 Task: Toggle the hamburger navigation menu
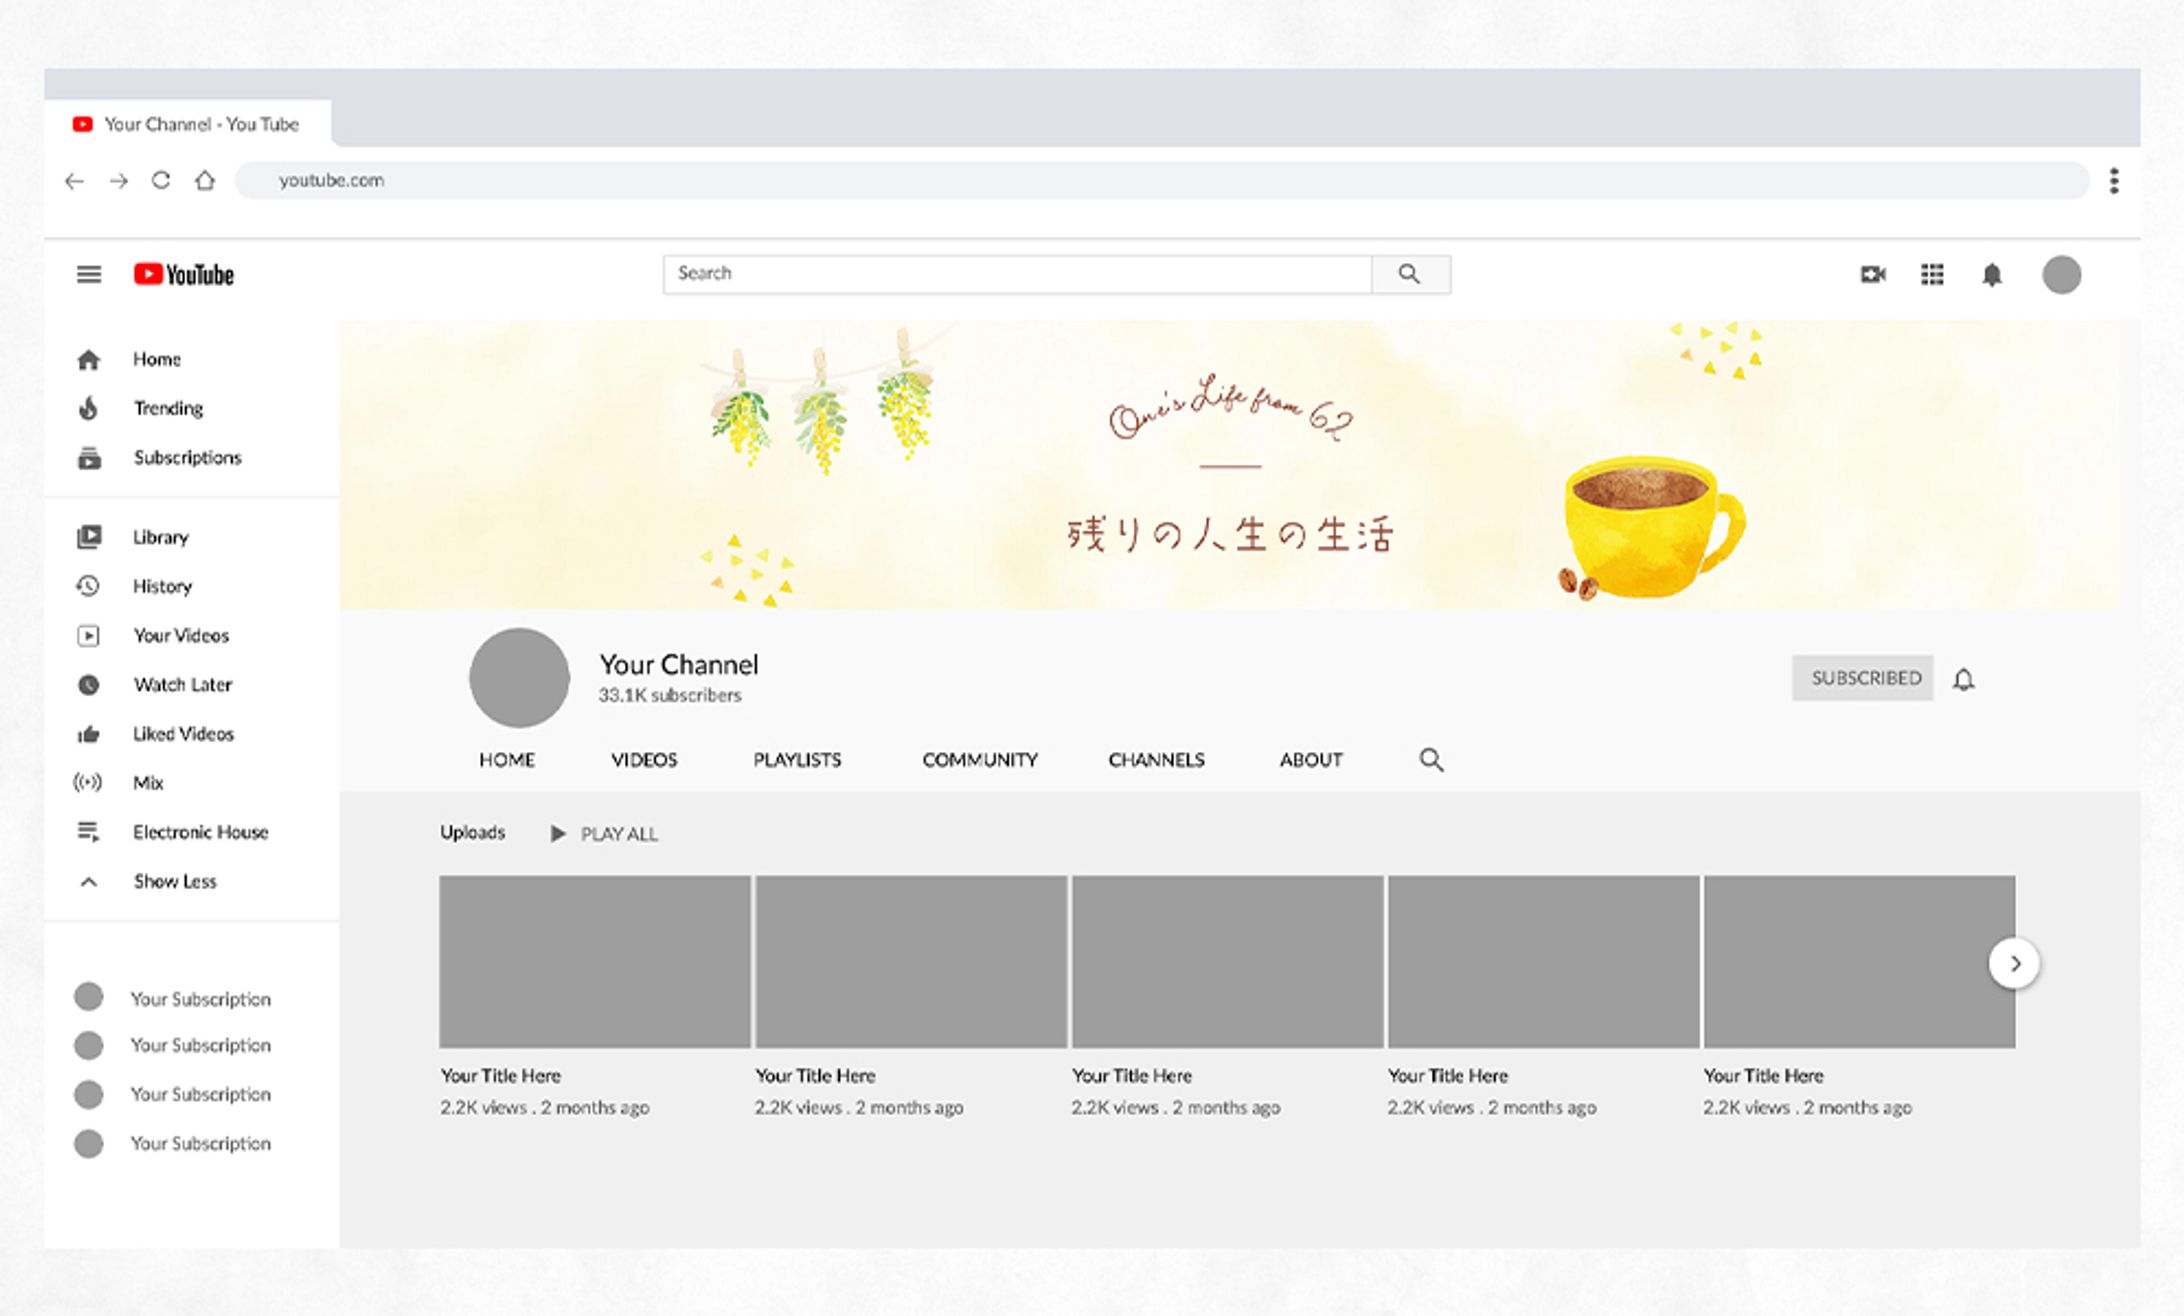coord(89,274)
